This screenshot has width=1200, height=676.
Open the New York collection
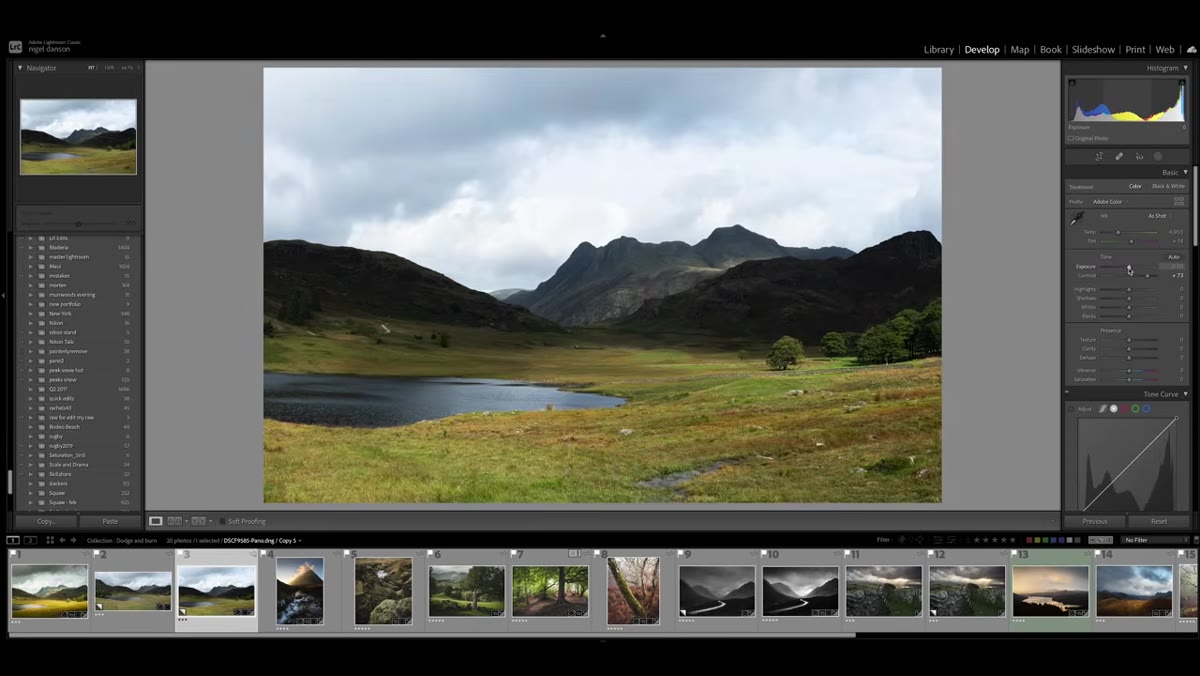60,313
